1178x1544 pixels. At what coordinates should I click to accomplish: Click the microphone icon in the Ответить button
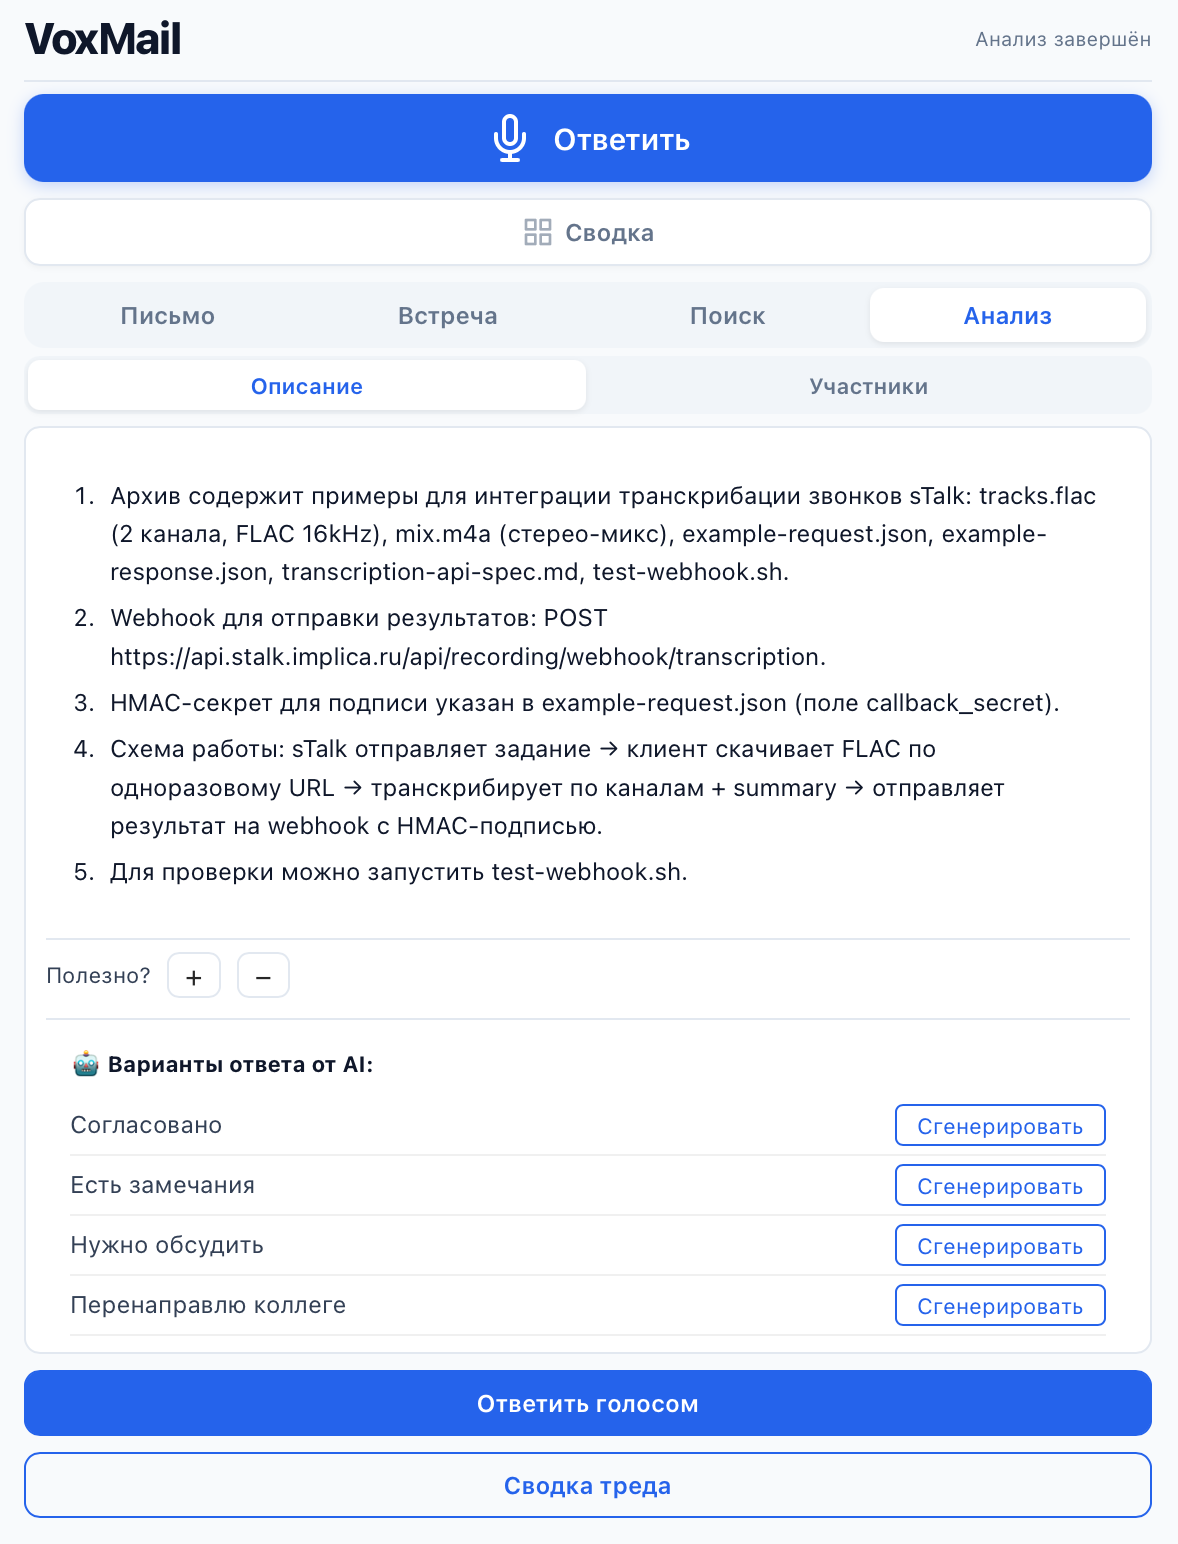click(x=511, y=139)
